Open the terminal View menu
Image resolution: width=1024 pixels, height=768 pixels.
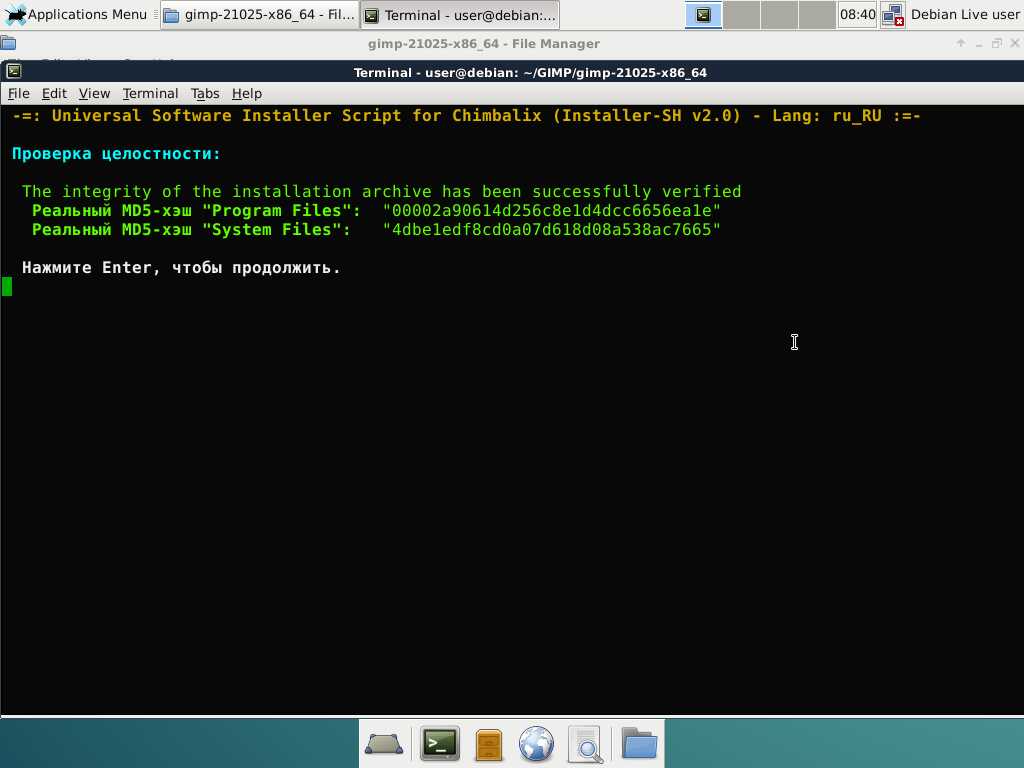point(94,93)
